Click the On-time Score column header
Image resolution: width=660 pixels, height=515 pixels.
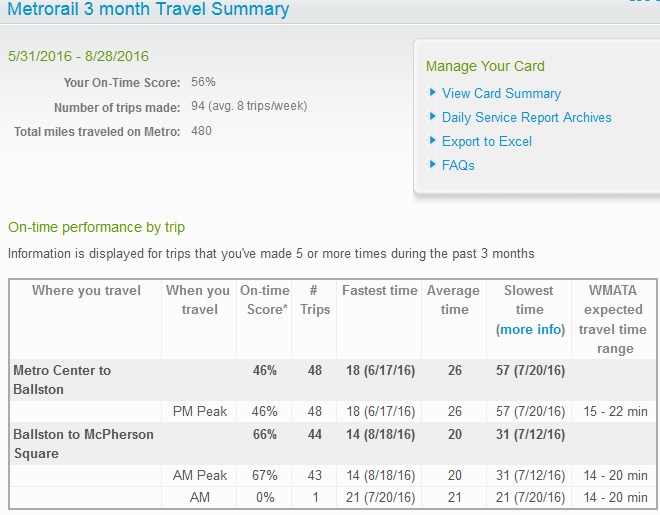coord(264,300)
